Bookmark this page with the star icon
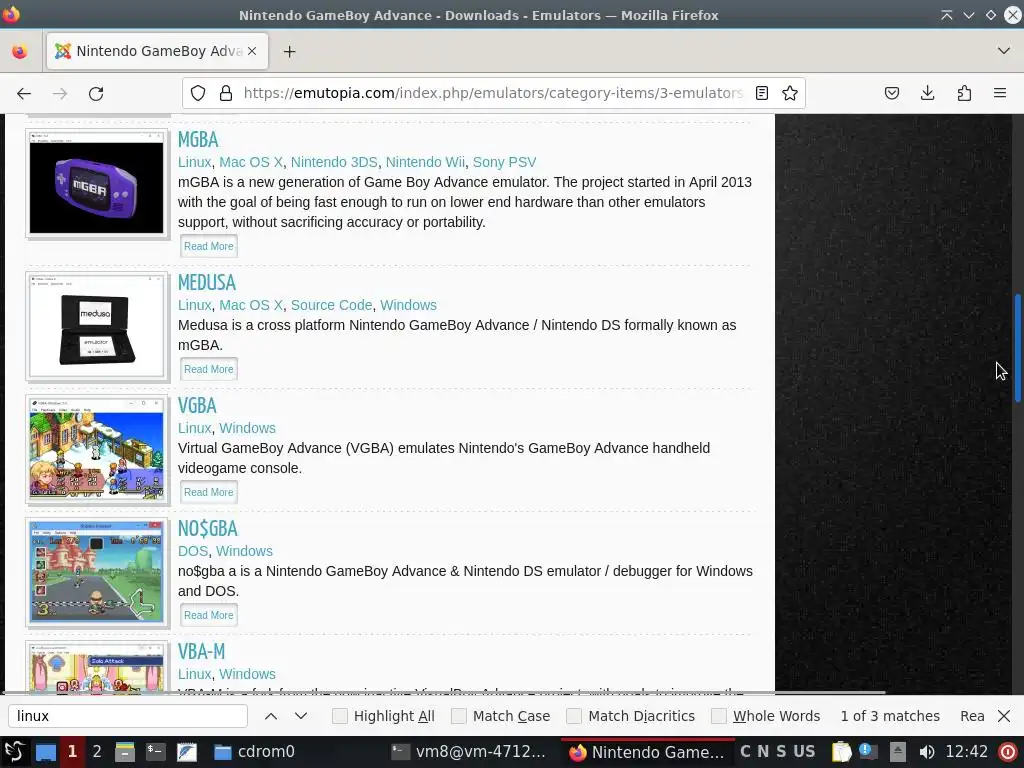The height and width of the screenshot is (768, 1024). [790, 93]
